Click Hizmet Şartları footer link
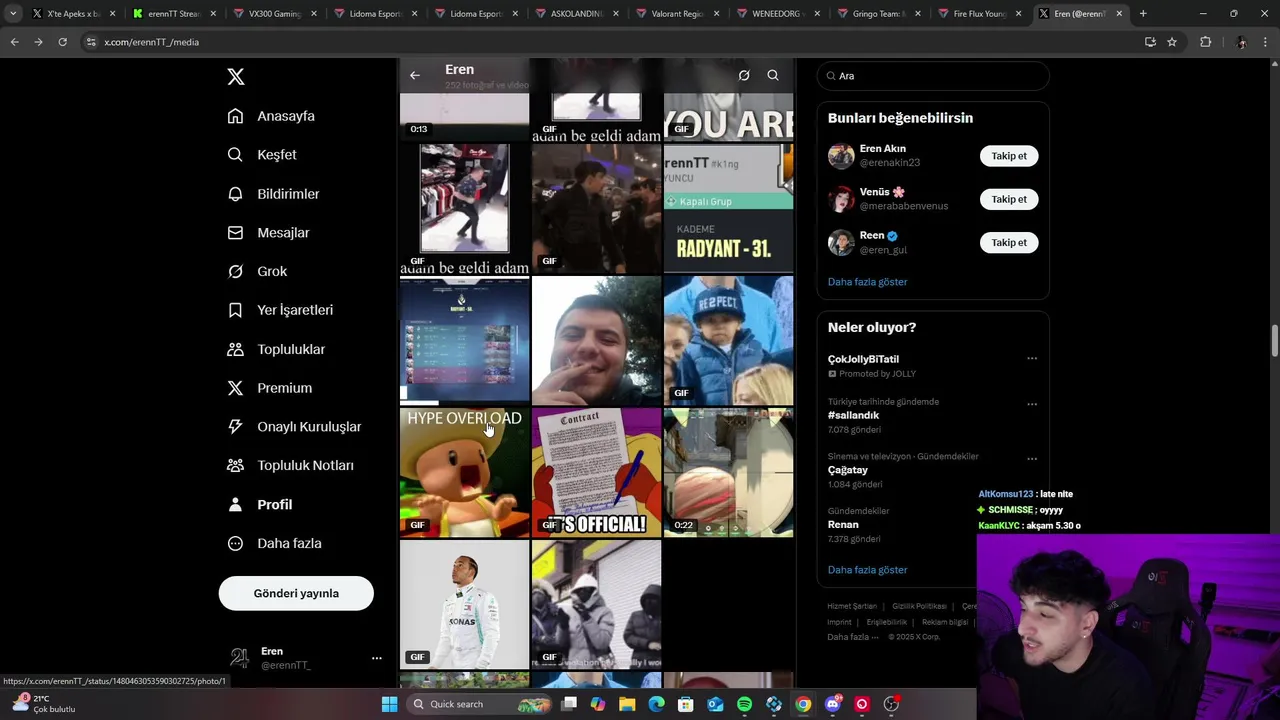This screenshot has width=1280, height=720. point(852,606)
